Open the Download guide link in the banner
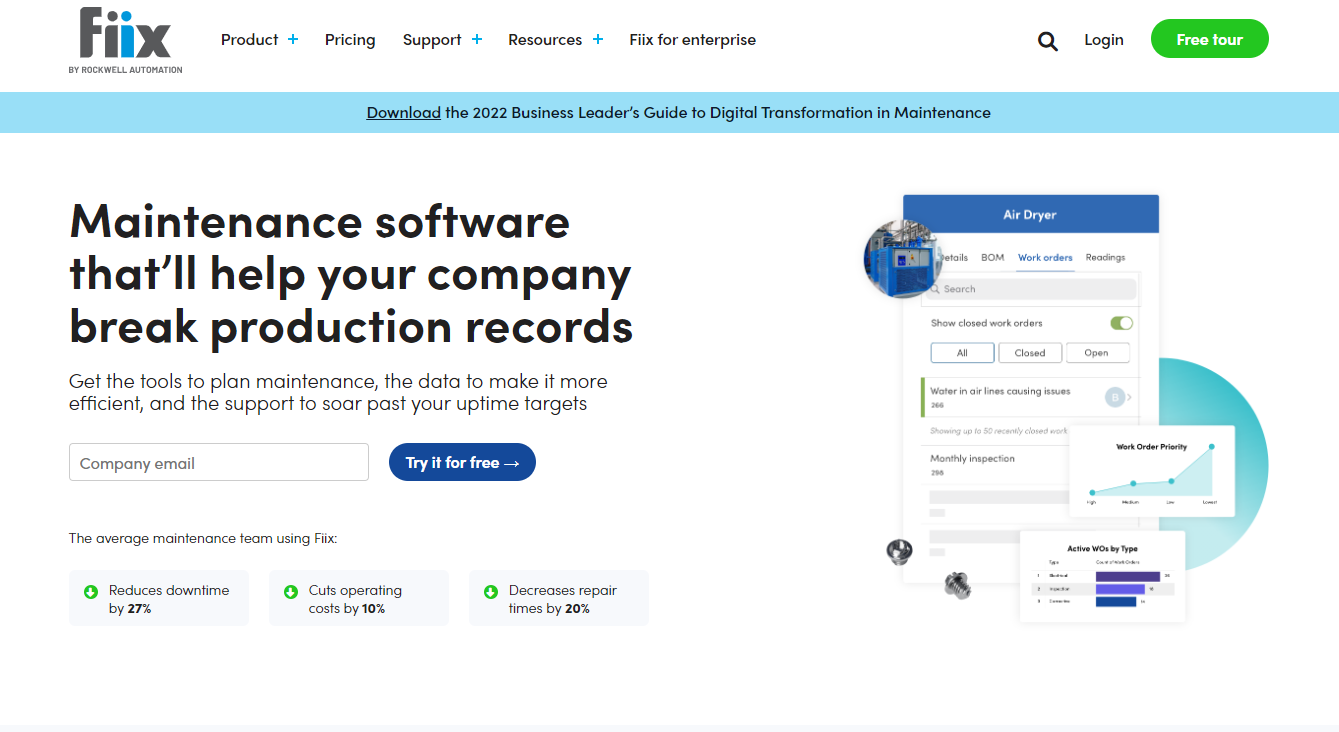Image resolution: width=1339 pixels, height=732 pixels. point(403,112)
